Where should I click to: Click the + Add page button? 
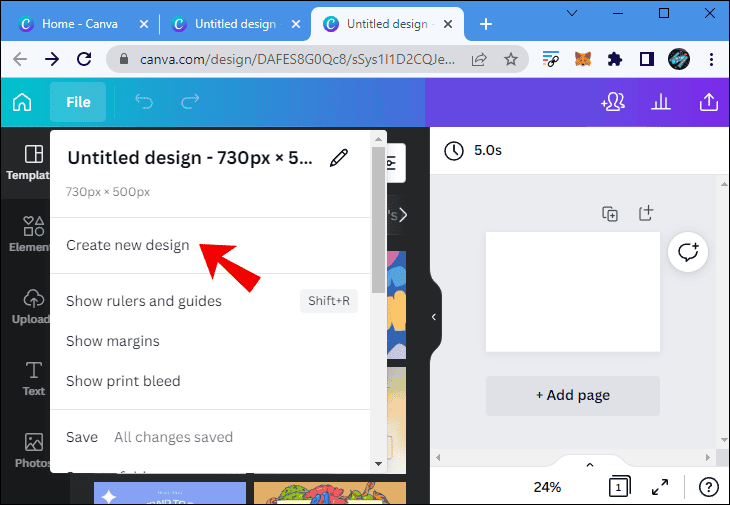coord(572,395)
